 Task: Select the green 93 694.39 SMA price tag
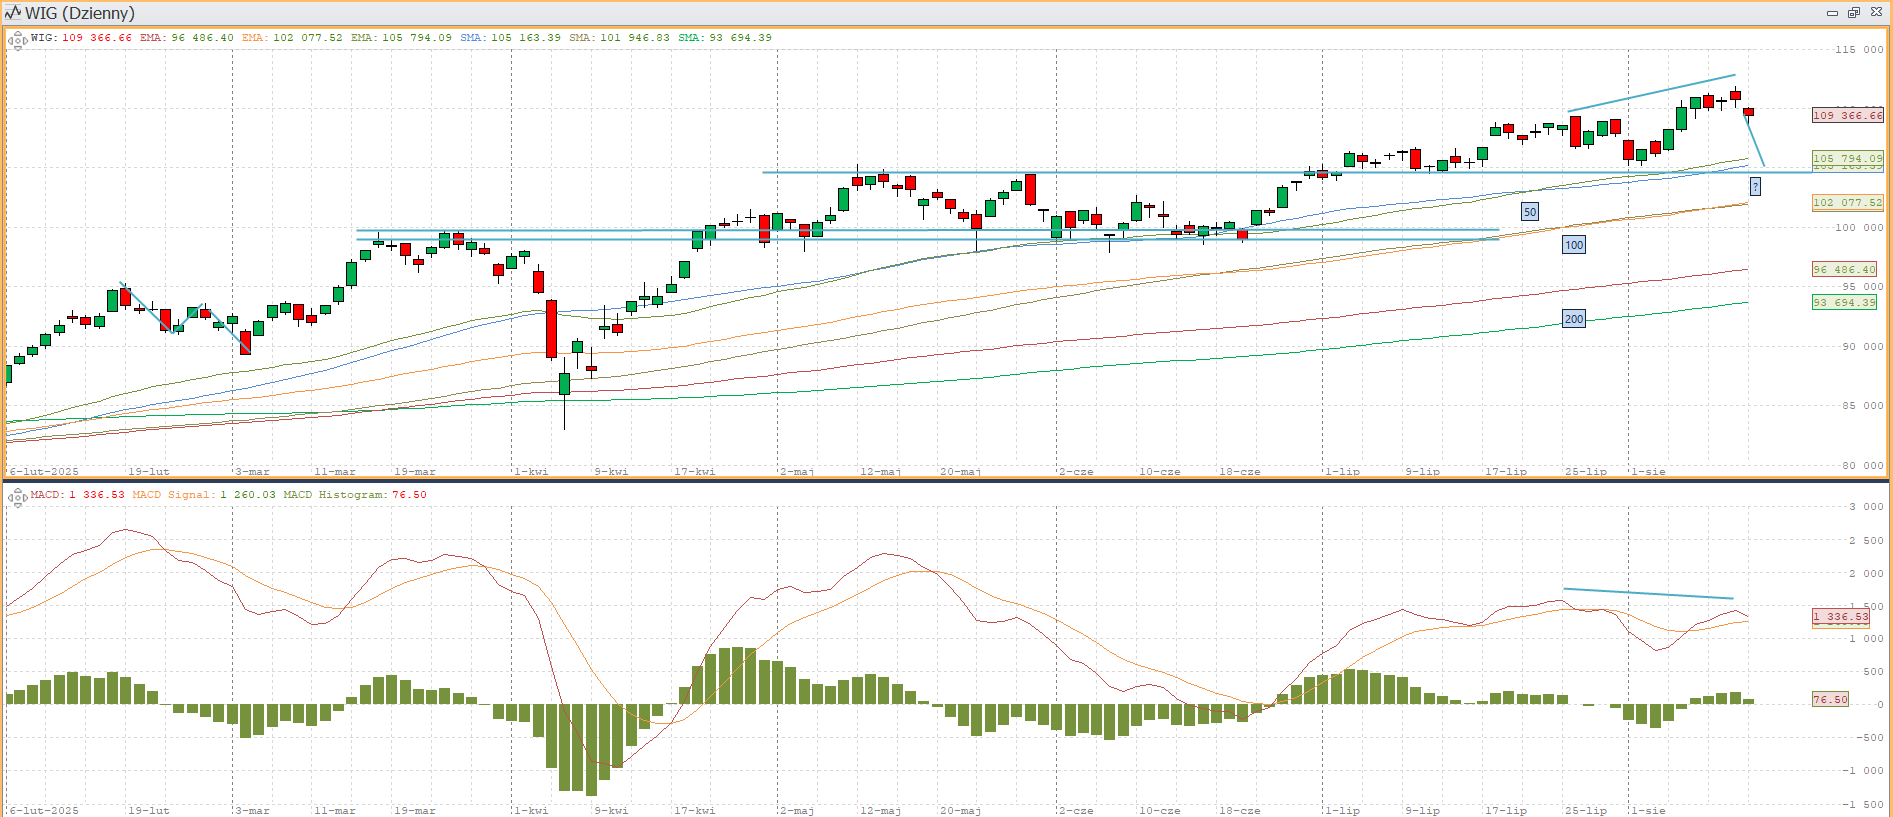point(1844,302)
